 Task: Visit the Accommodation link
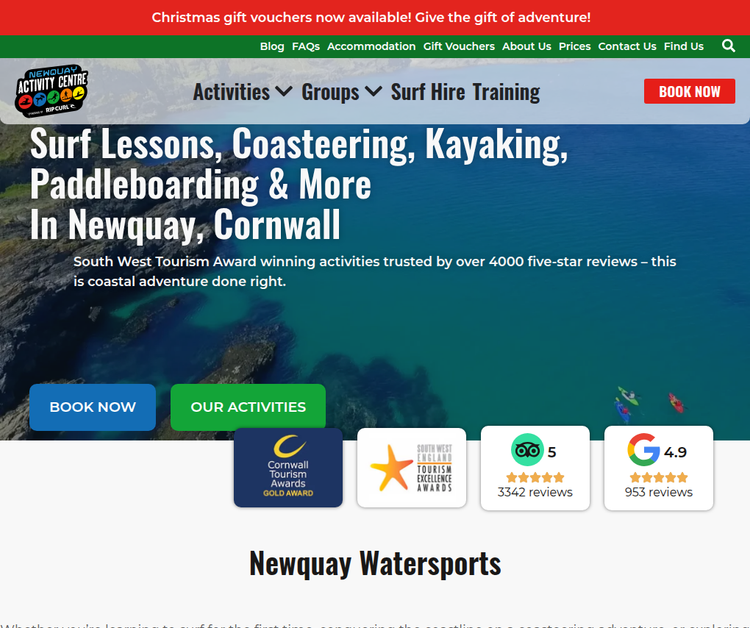pos(371,46)
